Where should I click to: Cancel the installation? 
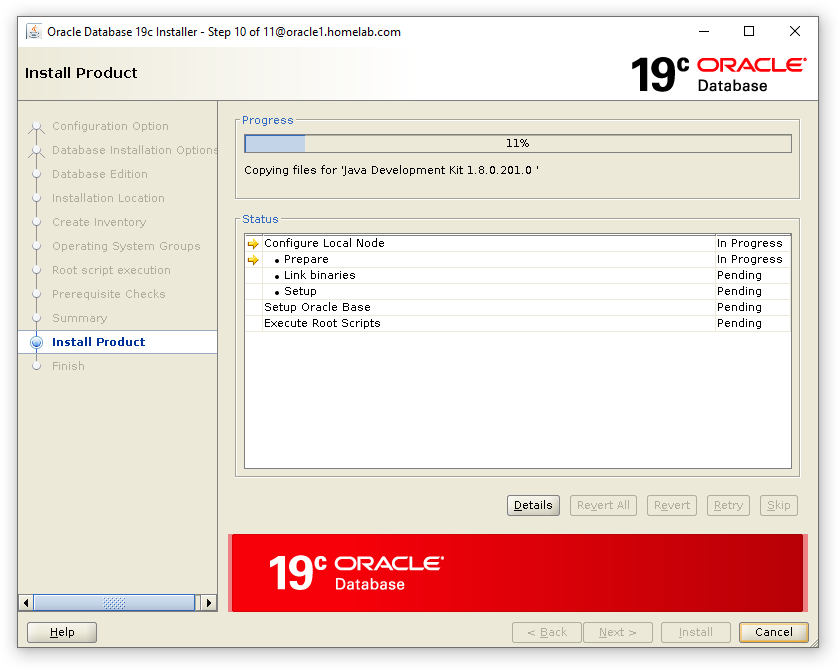pos(773,632)
